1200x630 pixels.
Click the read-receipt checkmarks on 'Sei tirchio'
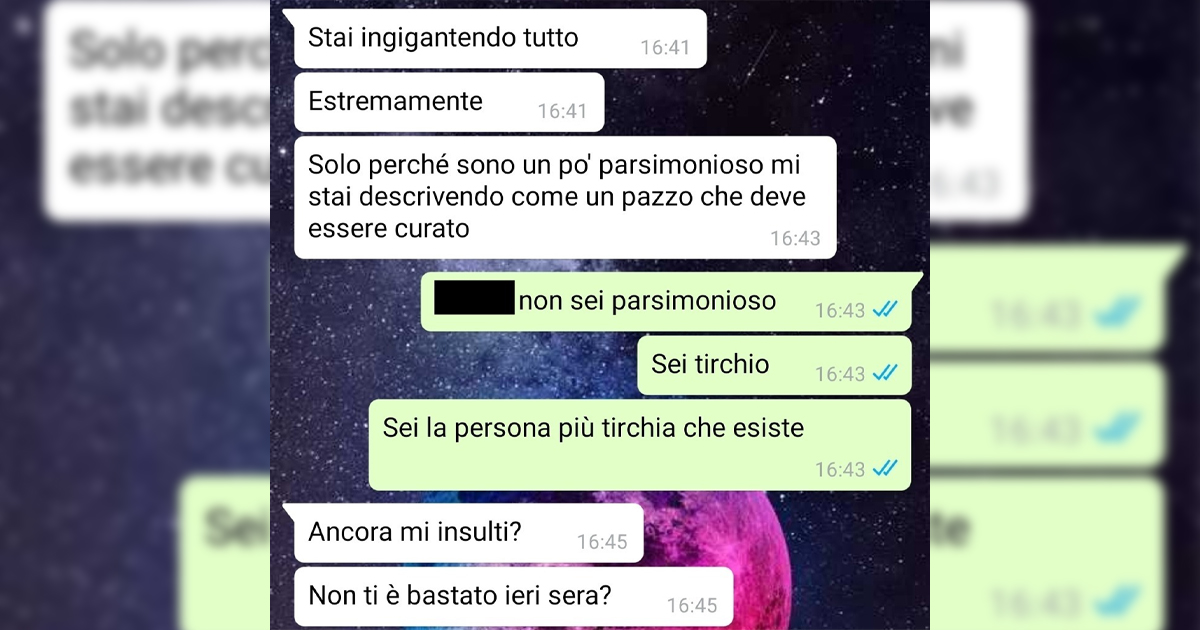point(884,373)
